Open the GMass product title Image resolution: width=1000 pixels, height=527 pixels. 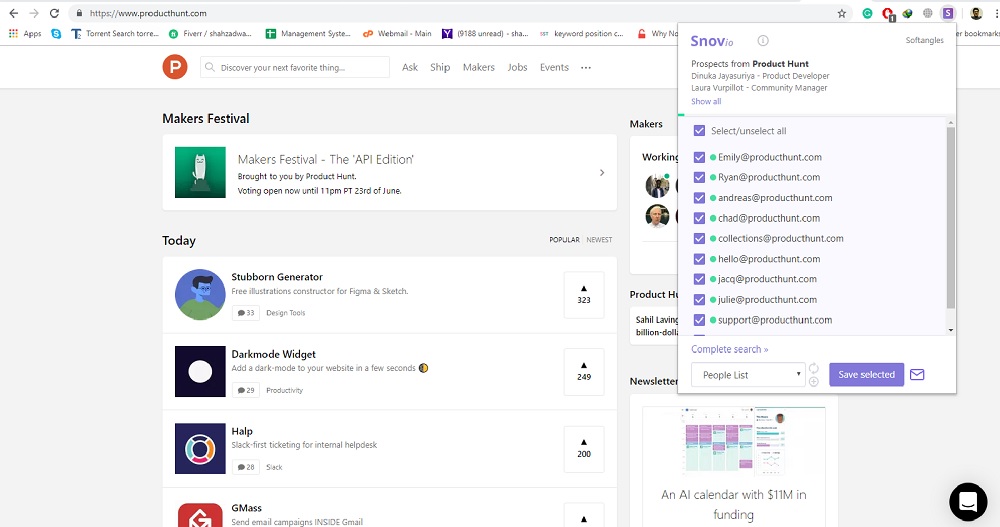tap(246, 508)
